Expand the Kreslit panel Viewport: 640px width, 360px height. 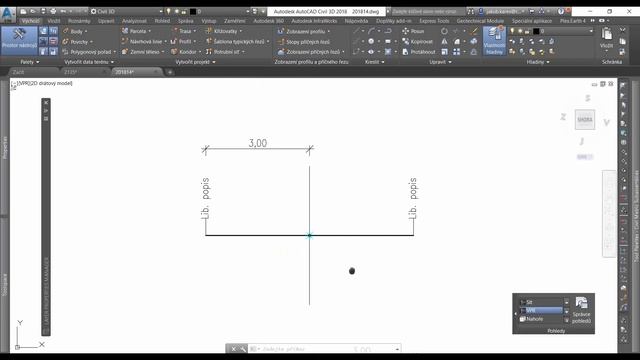pos(374,62)
